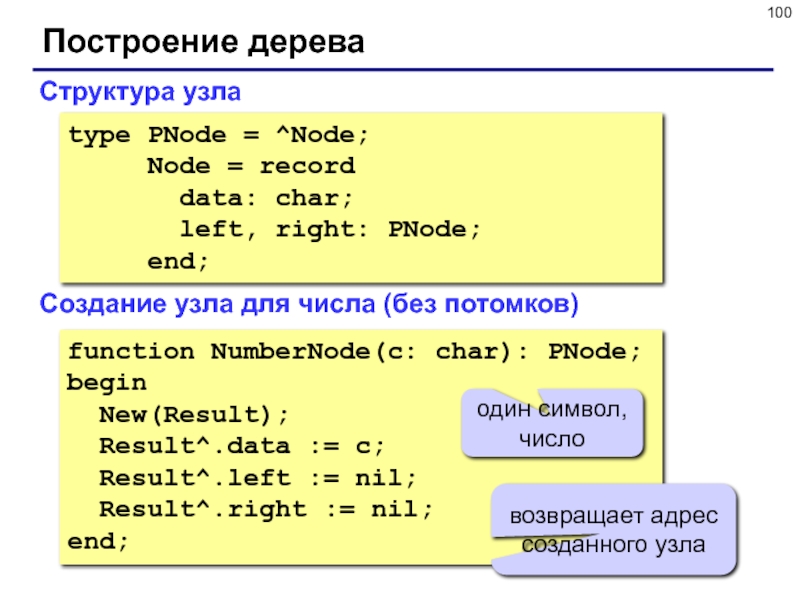
Task: Select the line 'New(Result);'
Action: pos(194,415)
